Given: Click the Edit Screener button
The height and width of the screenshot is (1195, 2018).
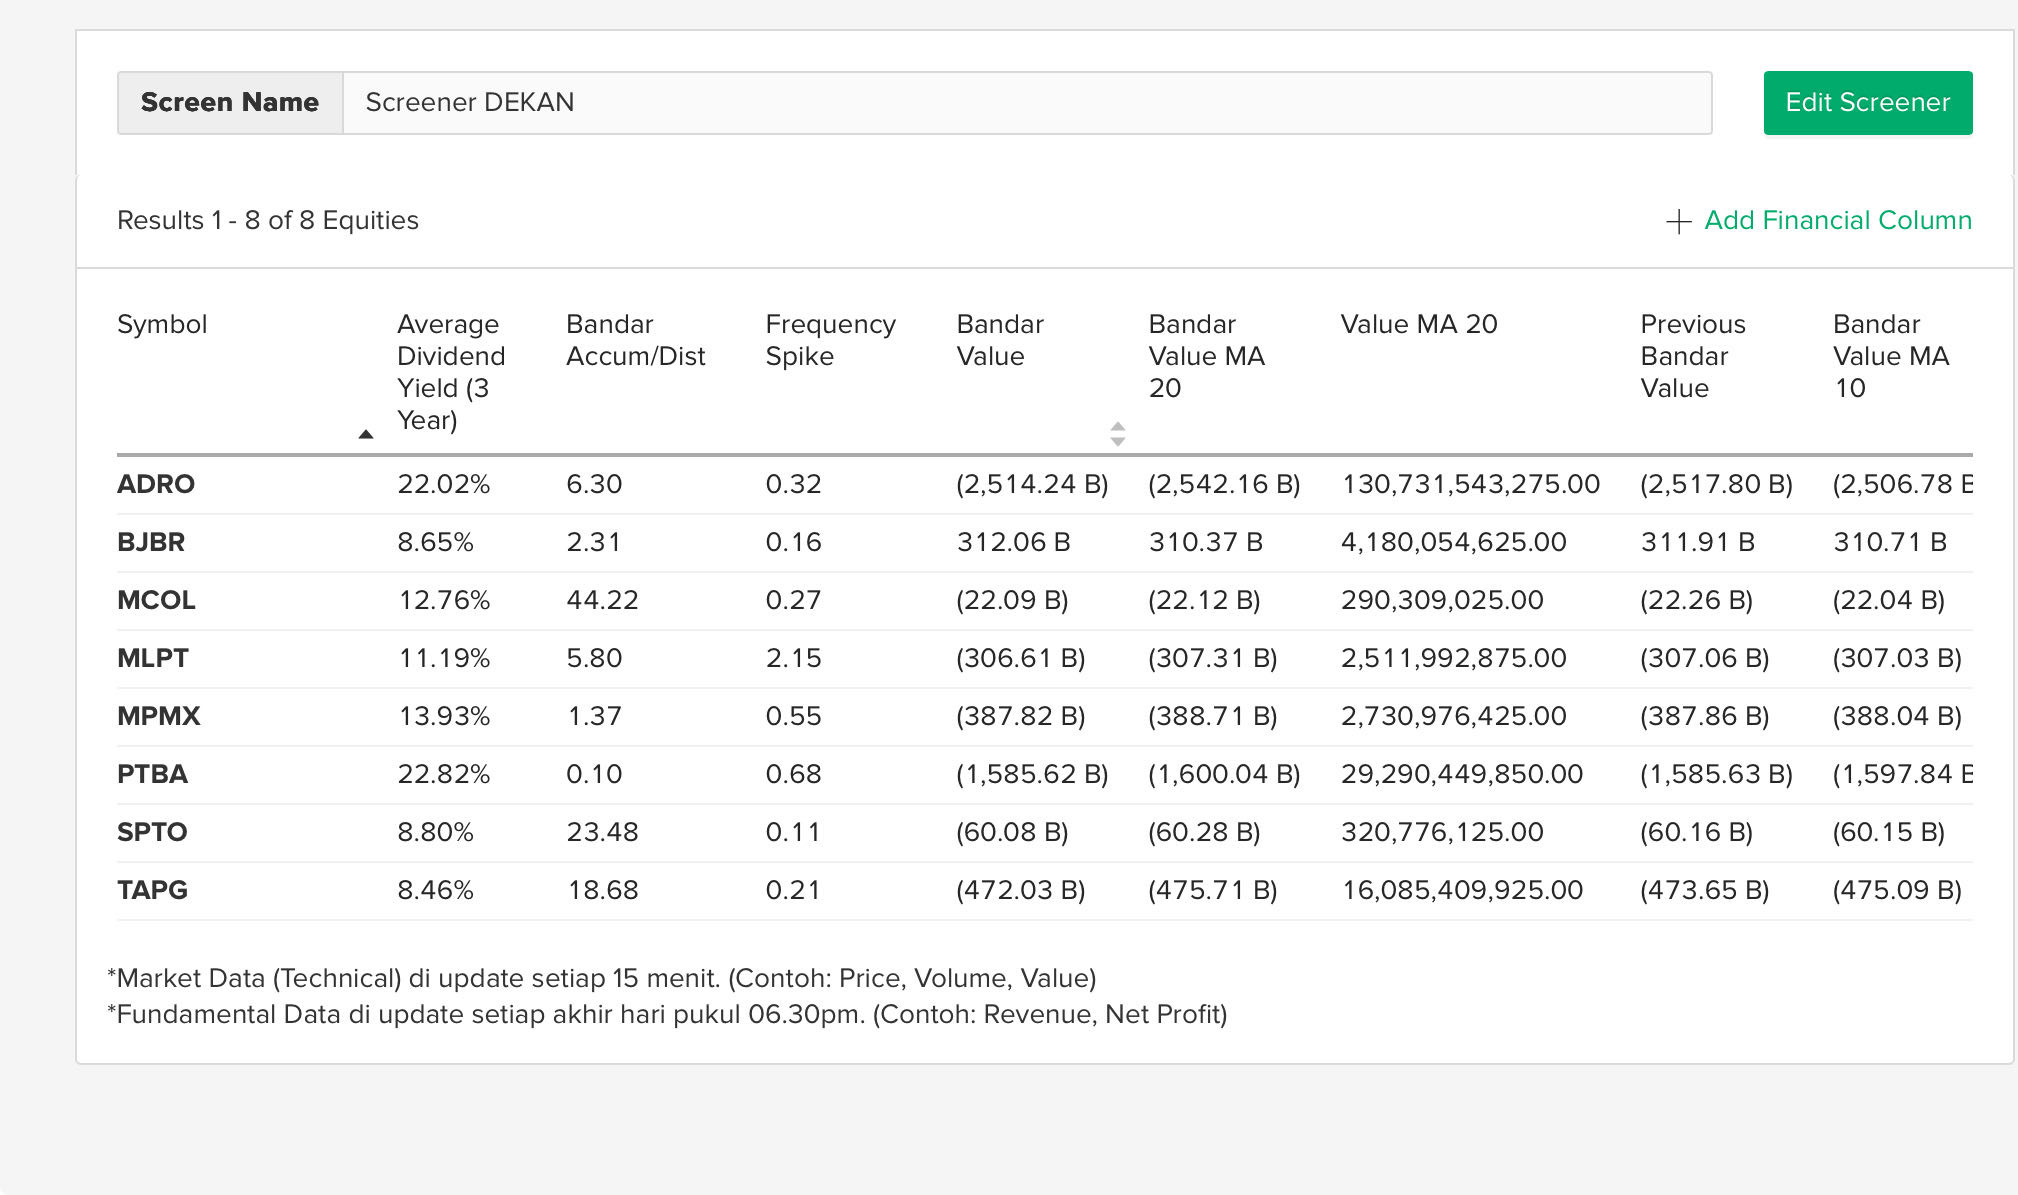Looking at the screenshot, I should click(1867, 103).
